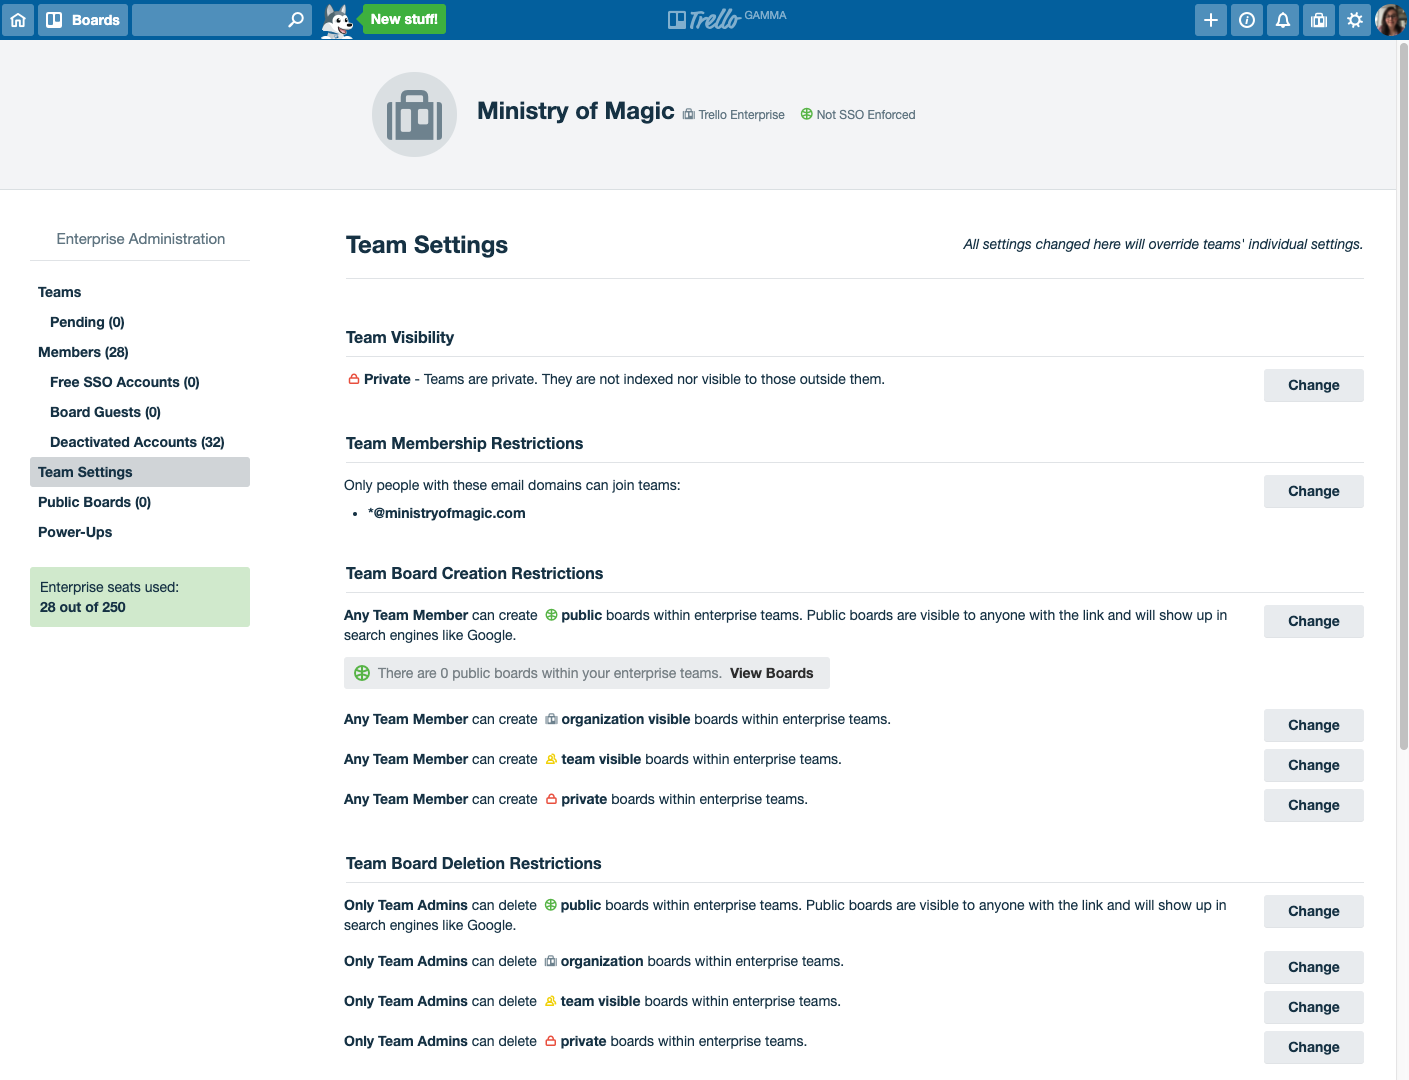Change the Team Visibility setting
Viewport: 1409px width, 1080px height.
(1314, 385)
